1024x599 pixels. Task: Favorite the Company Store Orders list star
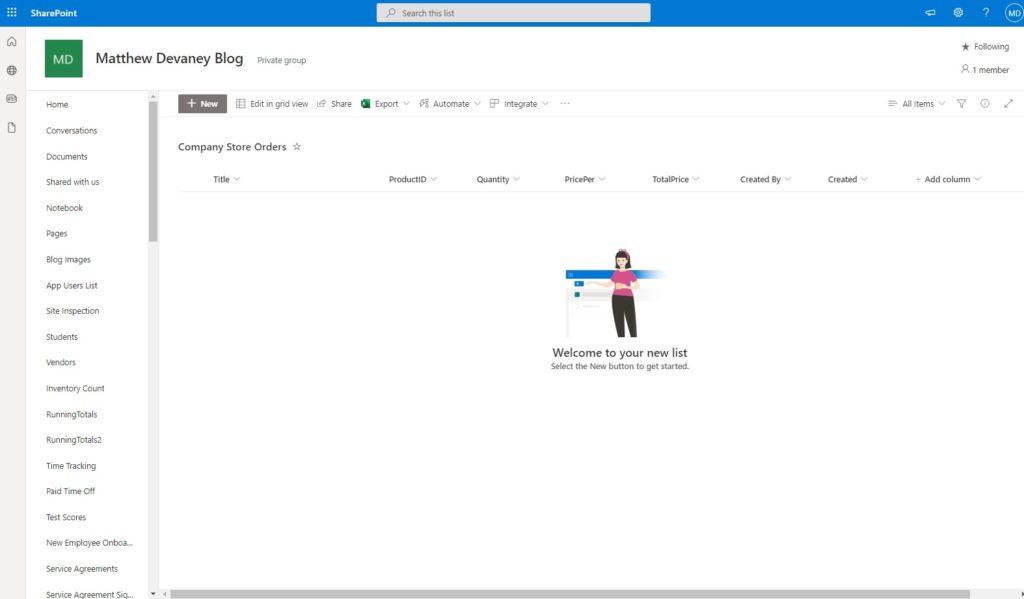point(296,146)
